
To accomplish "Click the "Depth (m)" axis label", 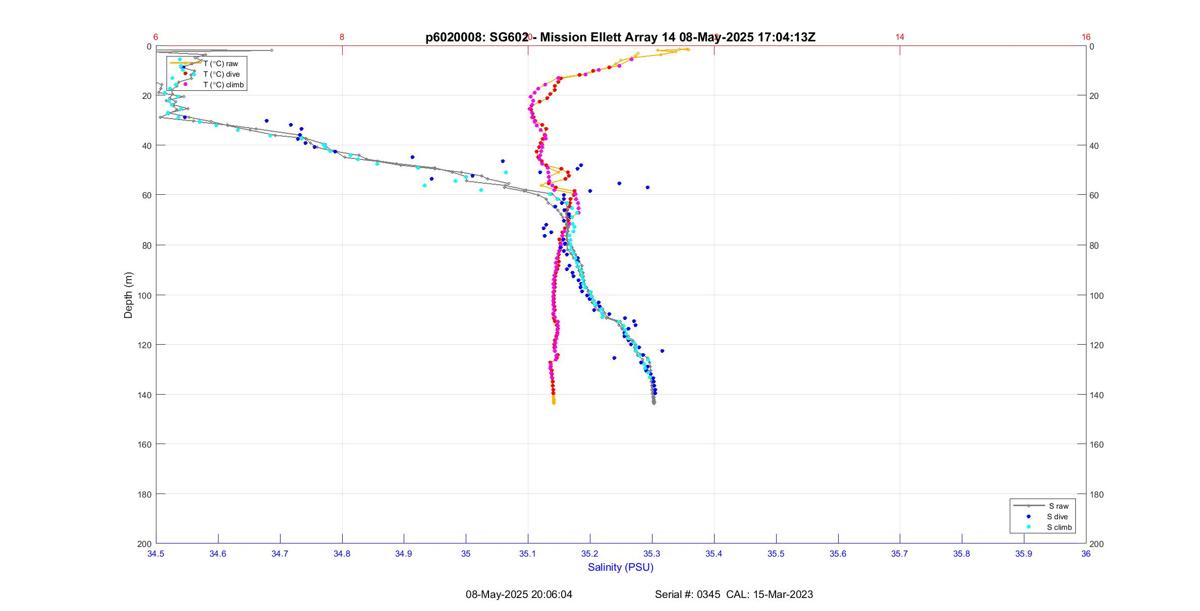I will click(x=128, y=295).
